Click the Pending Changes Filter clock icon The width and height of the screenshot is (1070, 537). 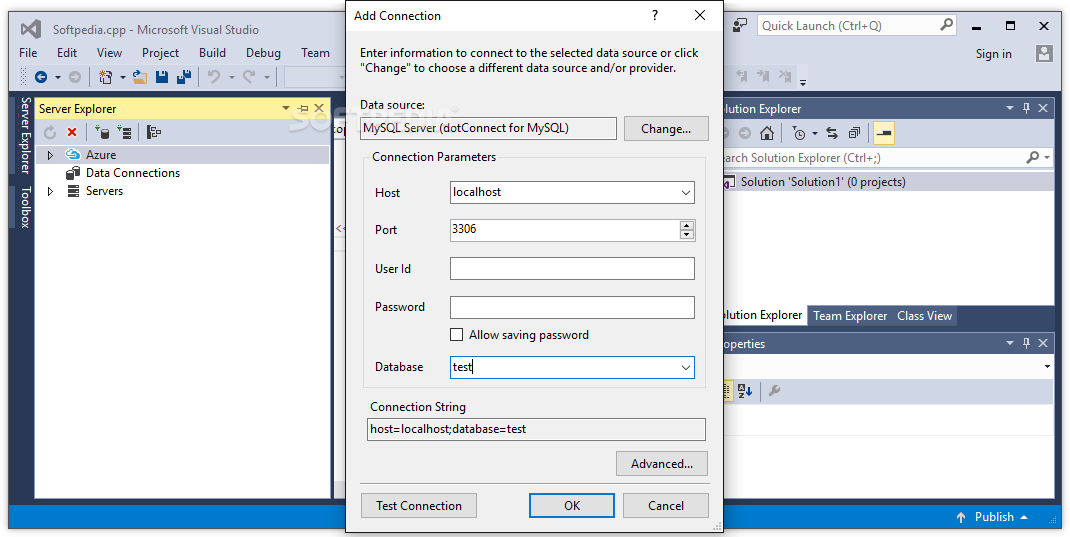(x=798, y=133)
